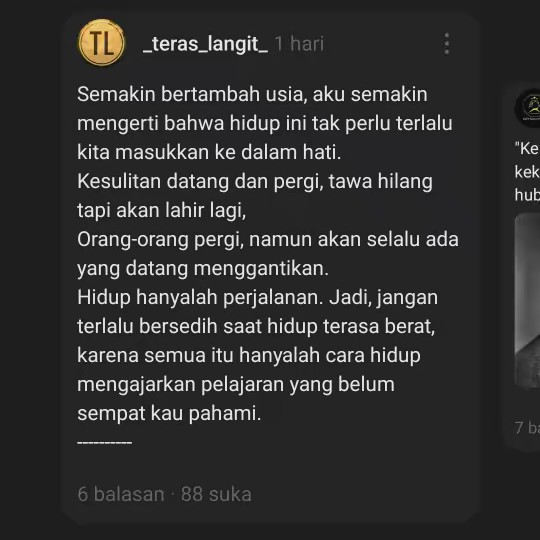
Task: Visit the _teras_langit_ username profile link
Action: [206, 44]
